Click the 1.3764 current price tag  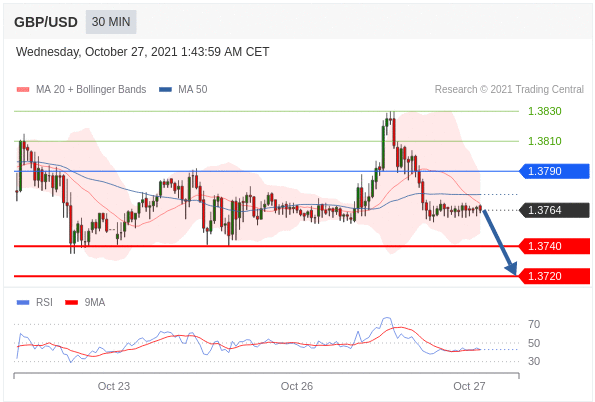(x=554, y=210)
